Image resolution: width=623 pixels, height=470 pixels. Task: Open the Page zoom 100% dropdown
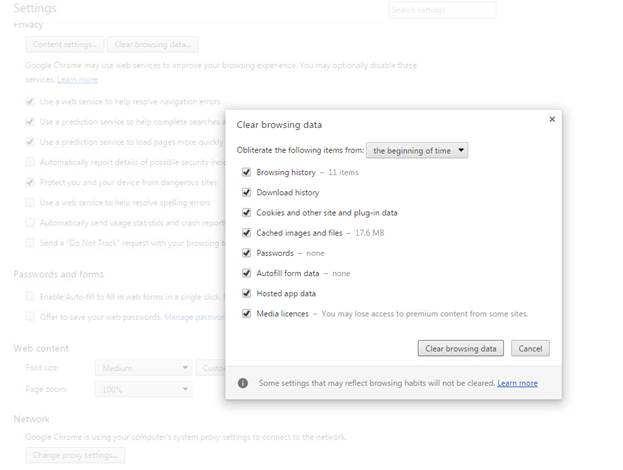[144, 389]
